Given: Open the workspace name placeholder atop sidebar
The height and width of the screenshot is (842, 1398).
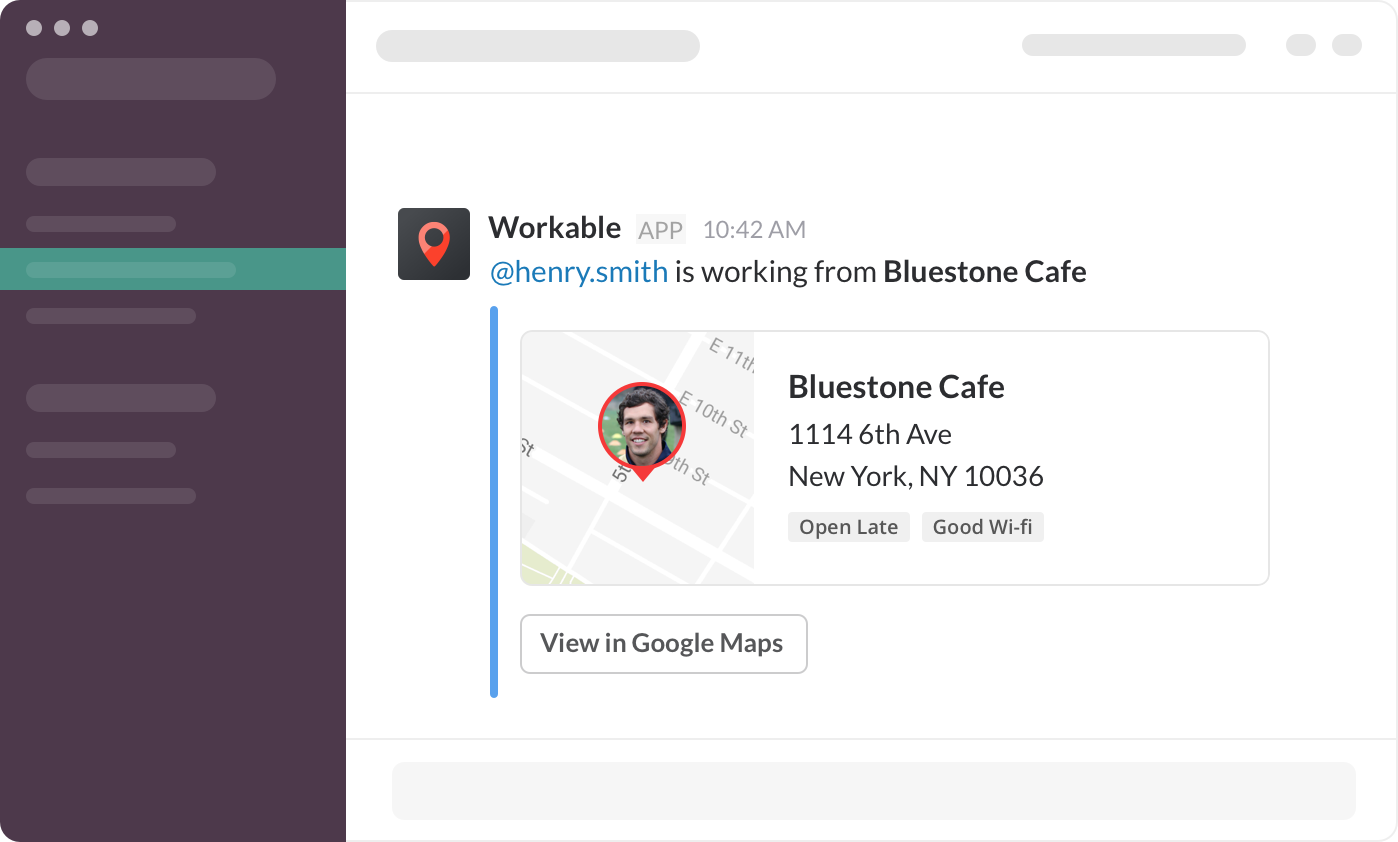Looking at the screenshot, I should tap(150, 79).
